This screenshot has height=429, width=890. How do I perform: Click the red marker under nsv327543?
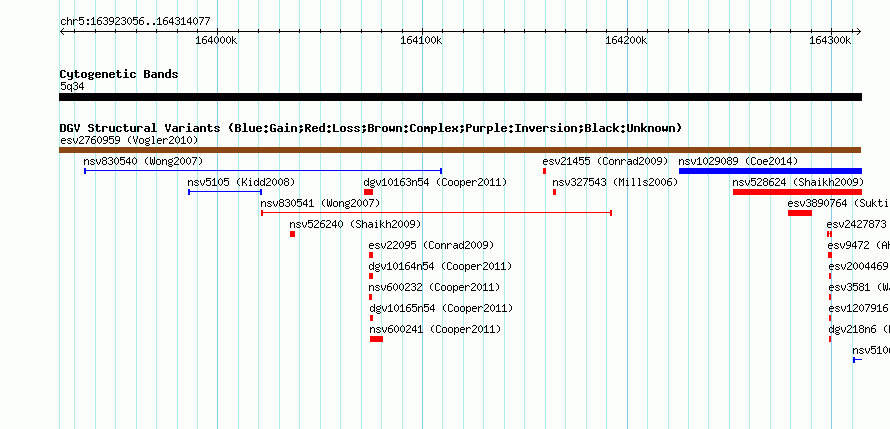pyautogui.click(x=555, y=192)
